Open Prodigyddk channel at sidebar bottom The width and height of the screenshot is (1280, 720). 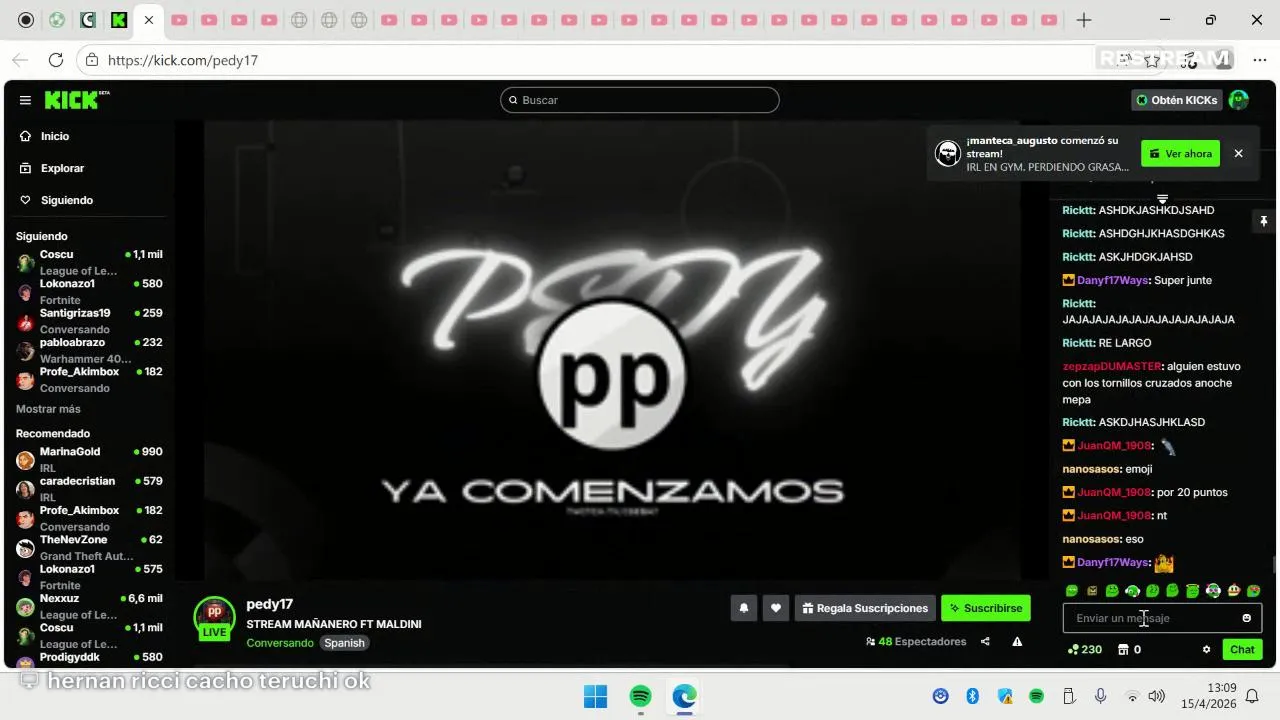tap(89, 659)
